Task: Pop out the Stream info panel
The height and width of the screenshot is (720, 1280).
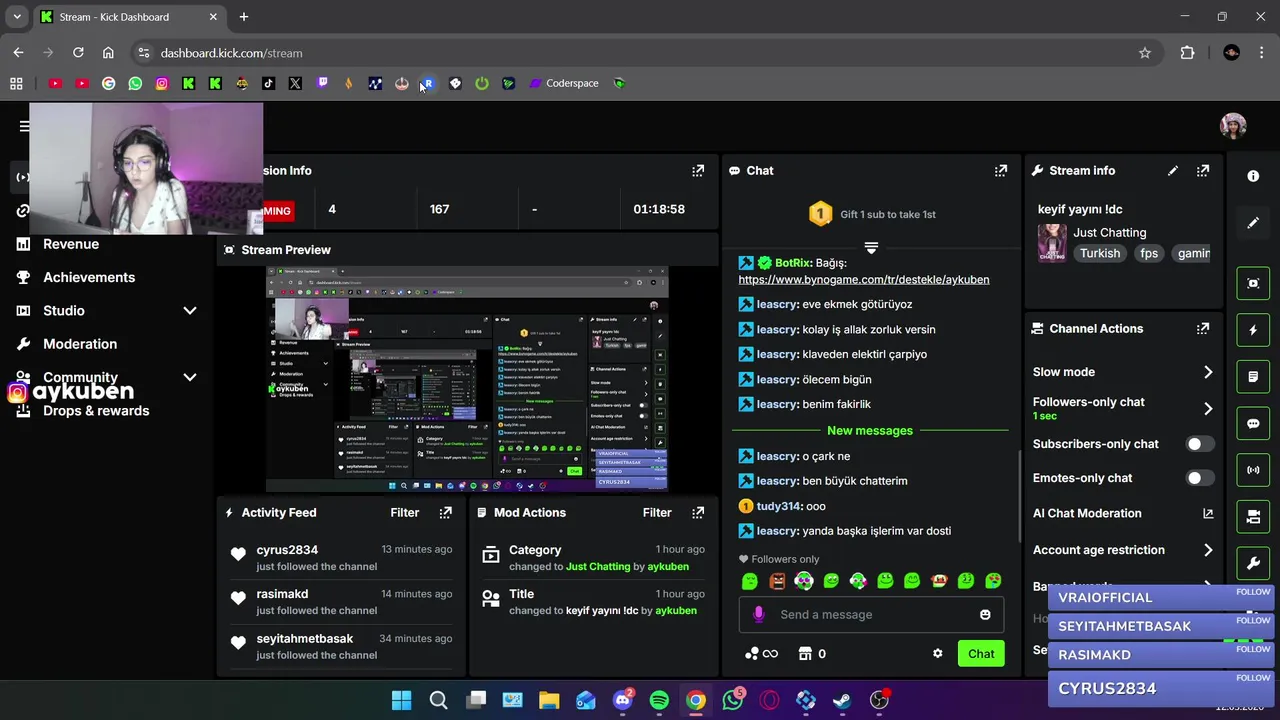Action: 1203,171
